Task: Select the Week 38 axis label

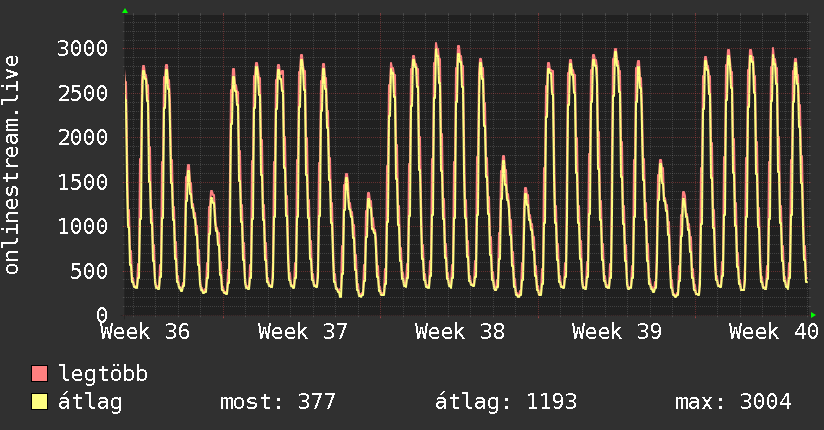Action: pos(460,332)
